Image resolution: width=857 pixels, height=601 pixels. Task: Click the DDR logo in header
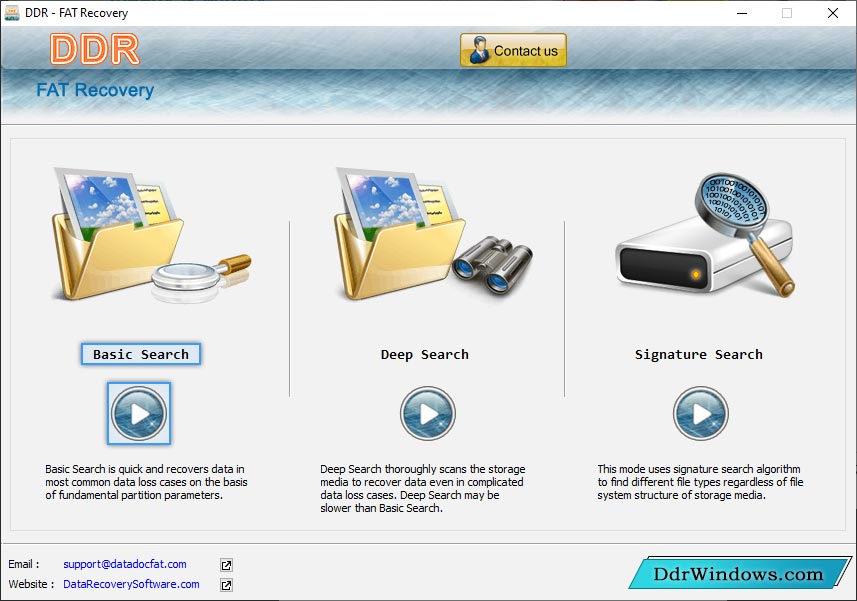(x=95, y=50)
